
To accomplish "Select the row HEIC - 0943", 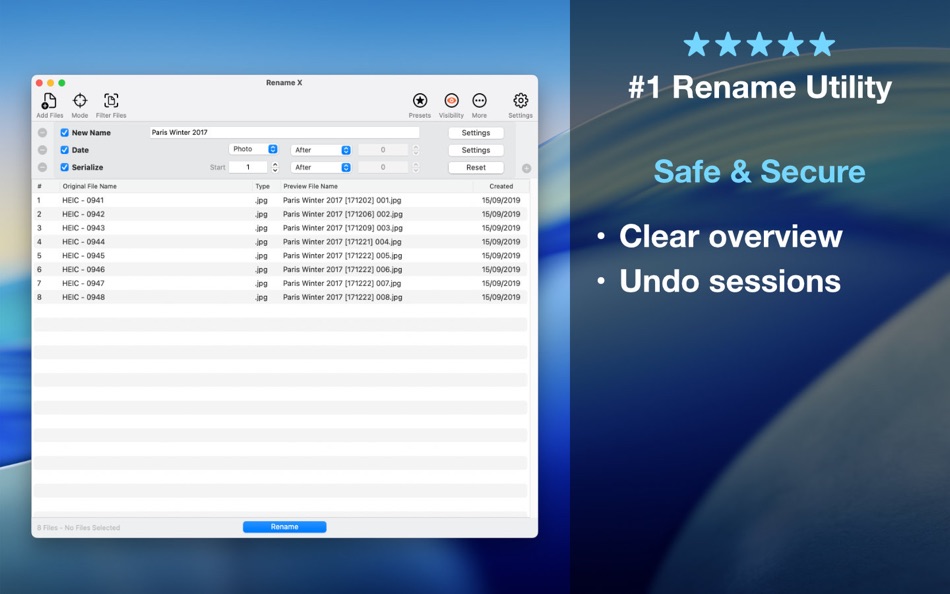I will coord(280,228).
